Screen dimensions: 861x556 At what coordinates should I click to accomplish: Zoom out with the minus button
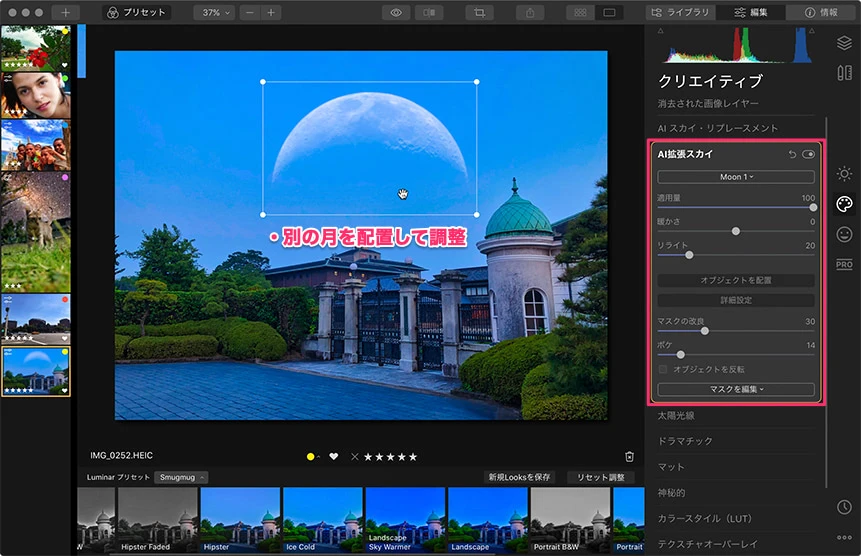pyautogui.click(x=250, y=12)
